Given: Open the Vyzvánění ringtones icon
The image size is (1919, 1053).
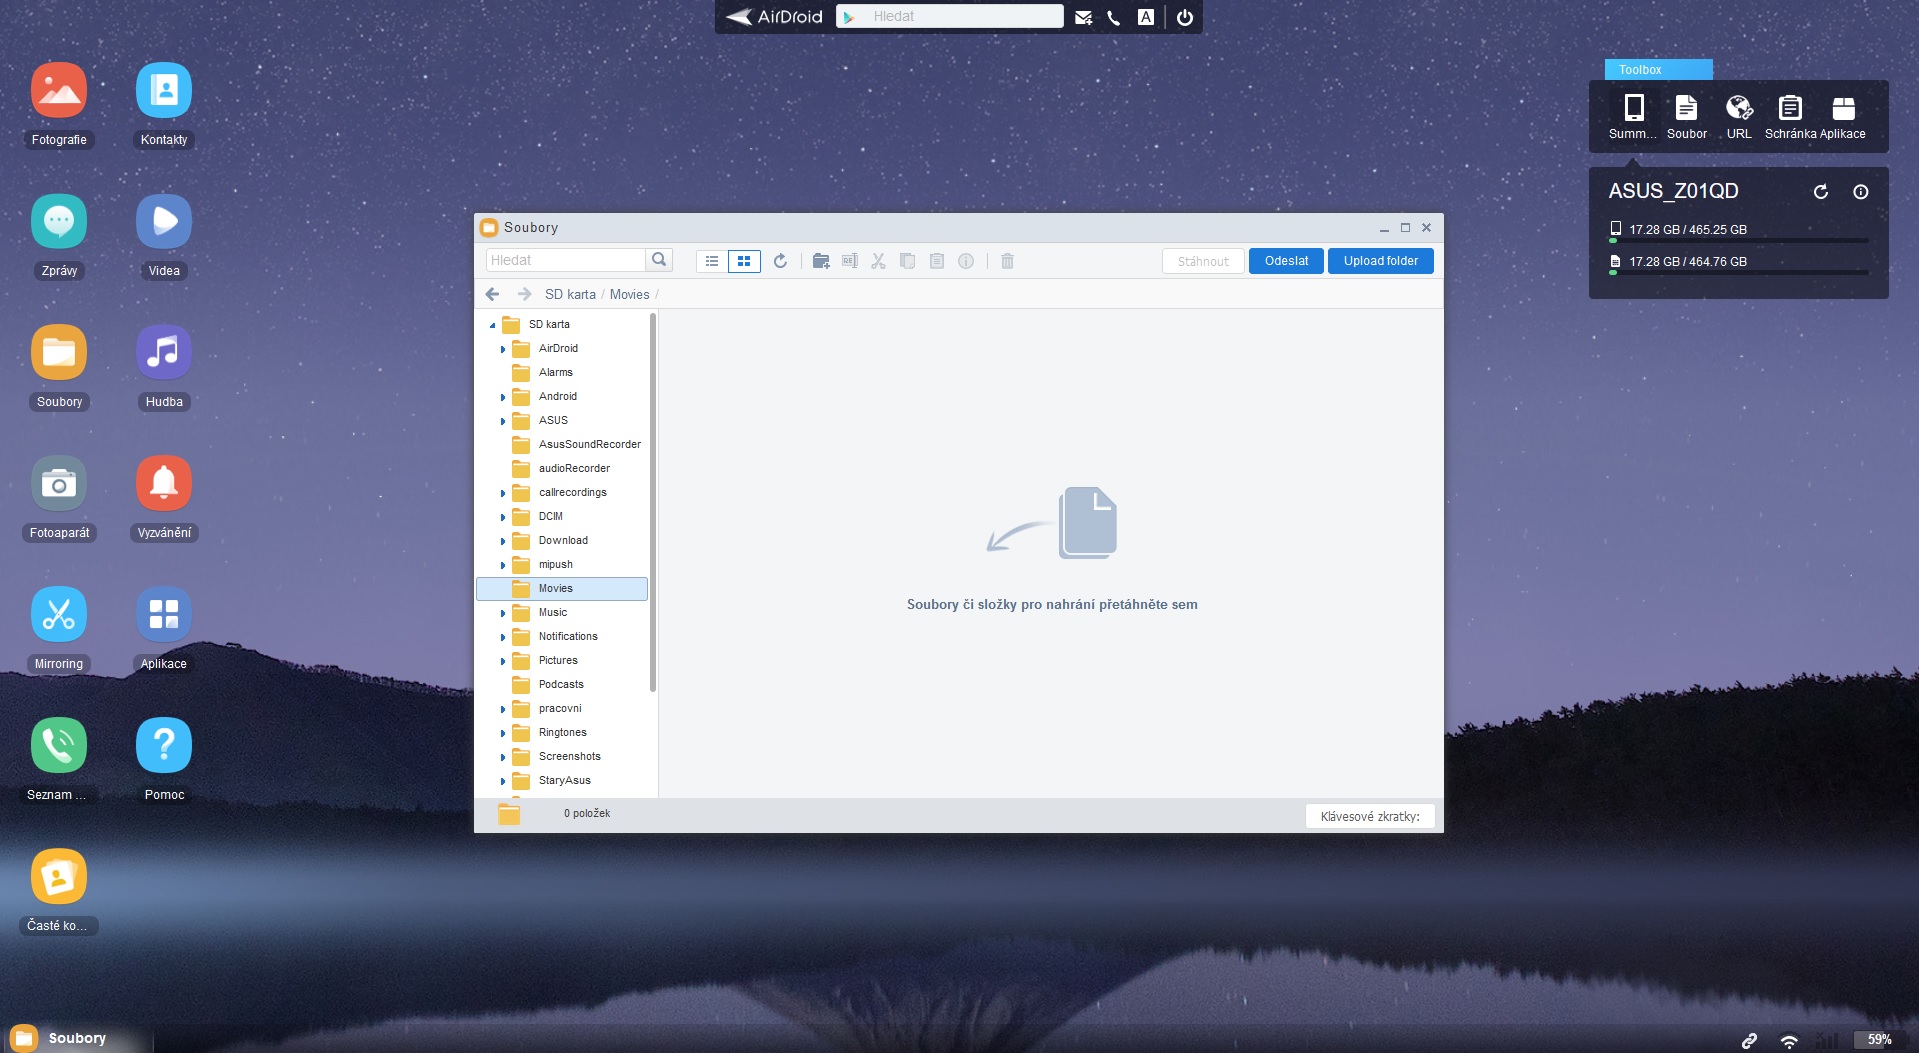Looking at the screenshot, I should click(164, 484).
